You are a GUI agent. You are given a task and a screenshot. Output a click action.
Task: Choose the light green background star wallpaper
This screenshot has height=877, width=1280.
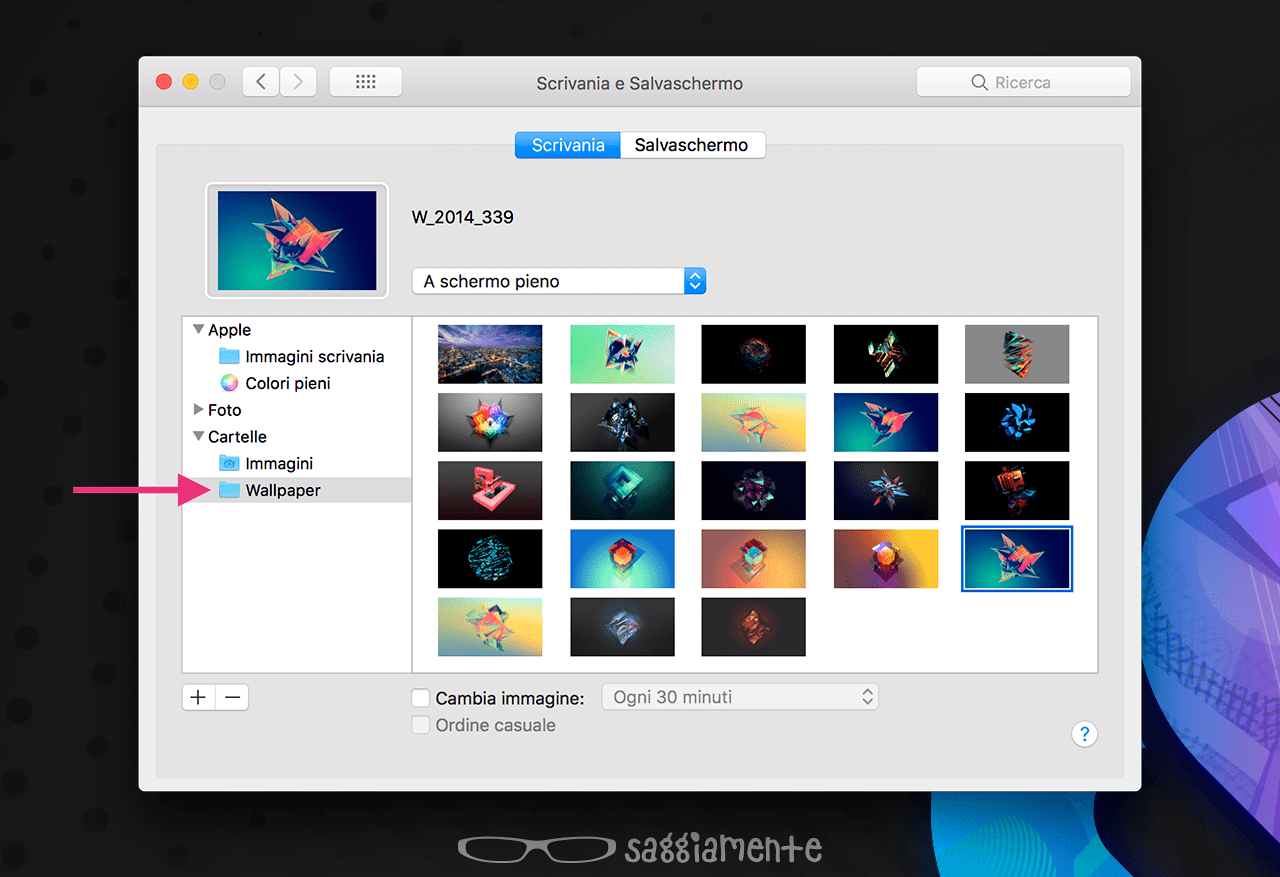click(622, 354)
